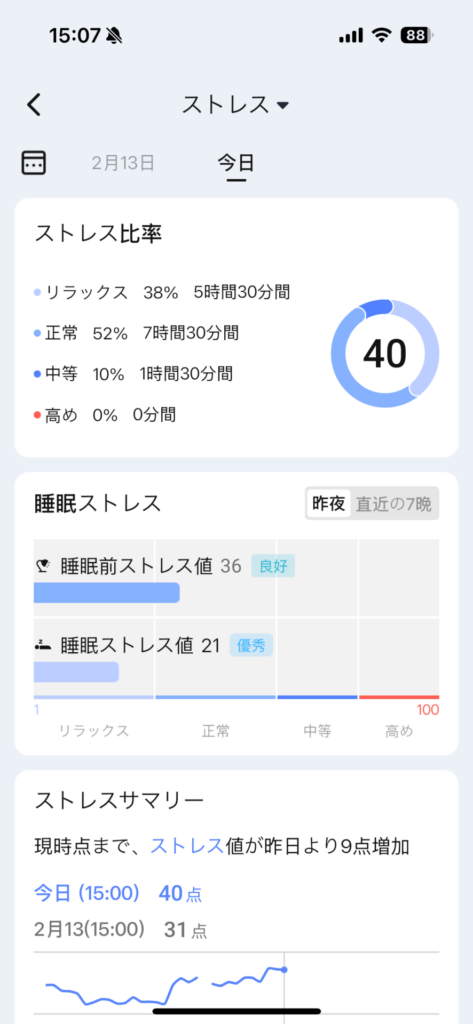Tap the sleep stress bed icon

click(42, 646)
